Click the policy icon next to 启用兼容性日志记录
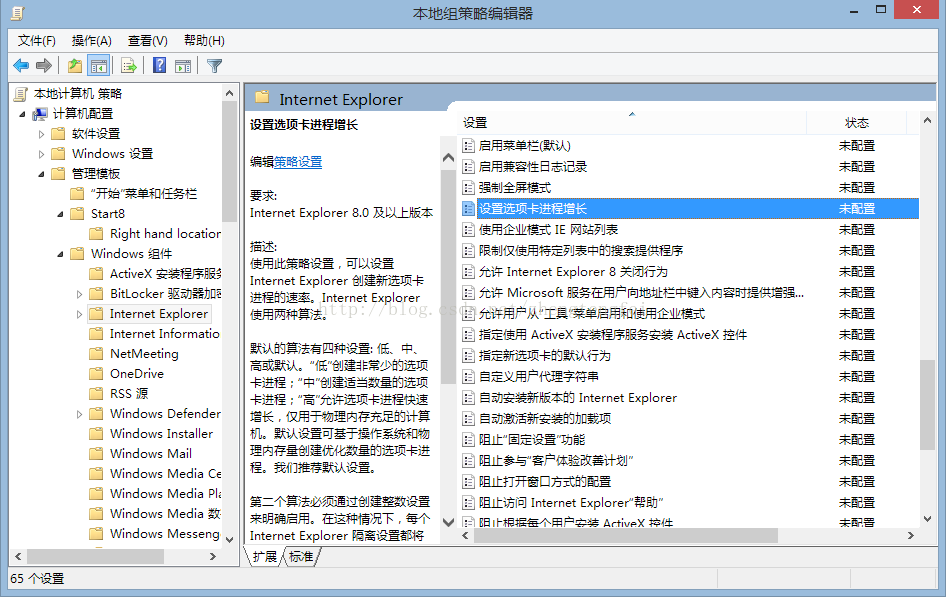 (468, 166)
